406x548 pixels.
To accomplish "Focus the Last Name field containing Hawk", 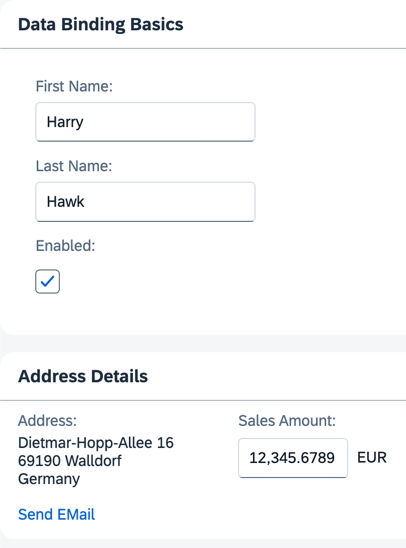I will click(x=145, y=202).
